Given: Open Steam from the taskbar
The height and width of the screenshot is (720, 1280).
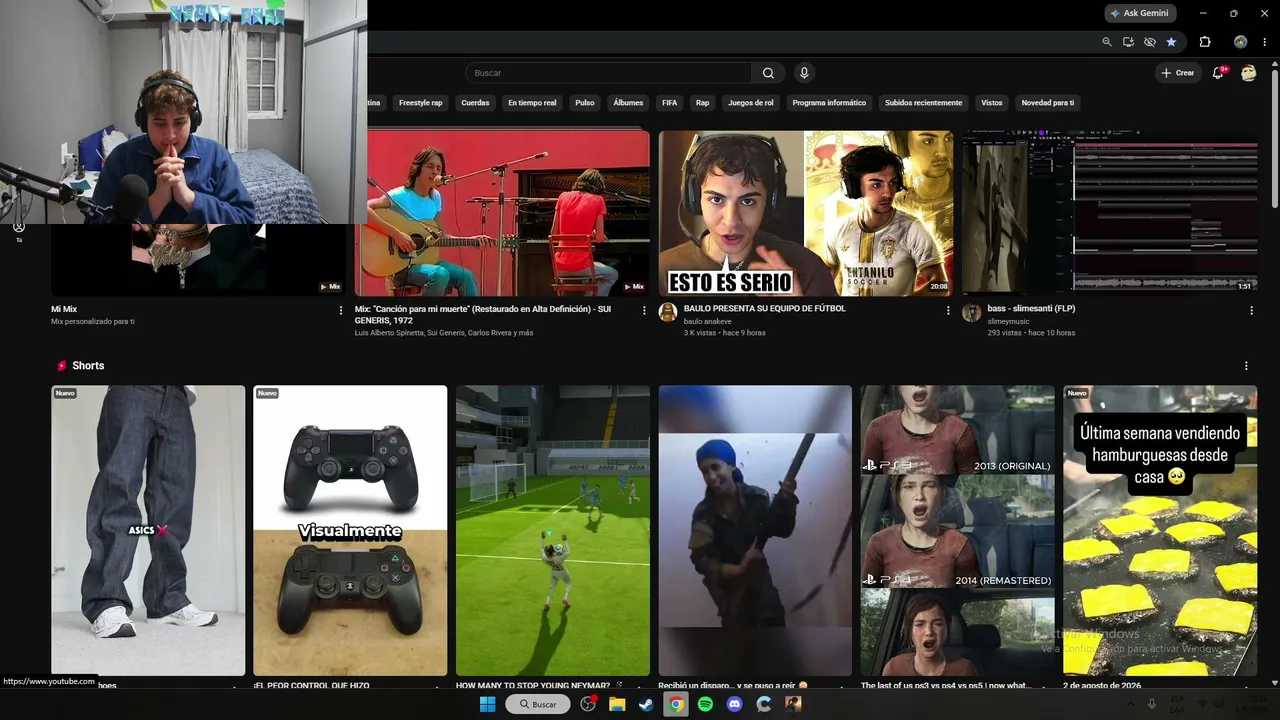Looking at the screenshot, I should [646, 704].
